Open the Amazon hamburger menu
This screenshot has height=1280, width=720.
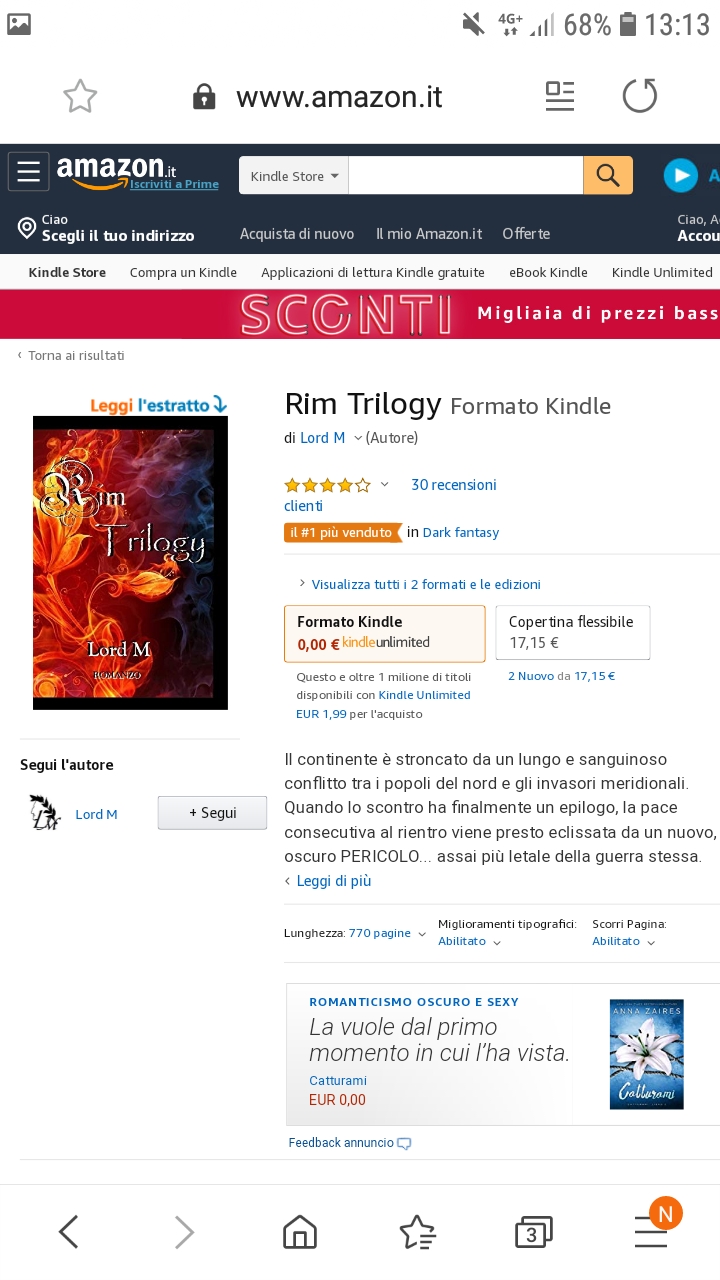pyautogui.click(x=28, y=172)
